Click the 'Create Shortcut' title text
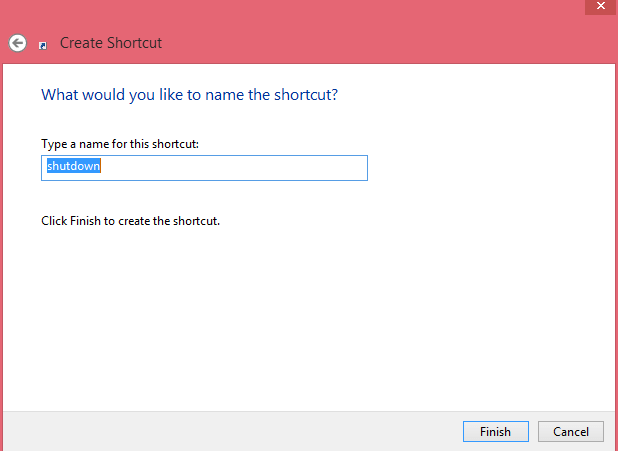Screen dimensions: 618x451 coord(111,43)
